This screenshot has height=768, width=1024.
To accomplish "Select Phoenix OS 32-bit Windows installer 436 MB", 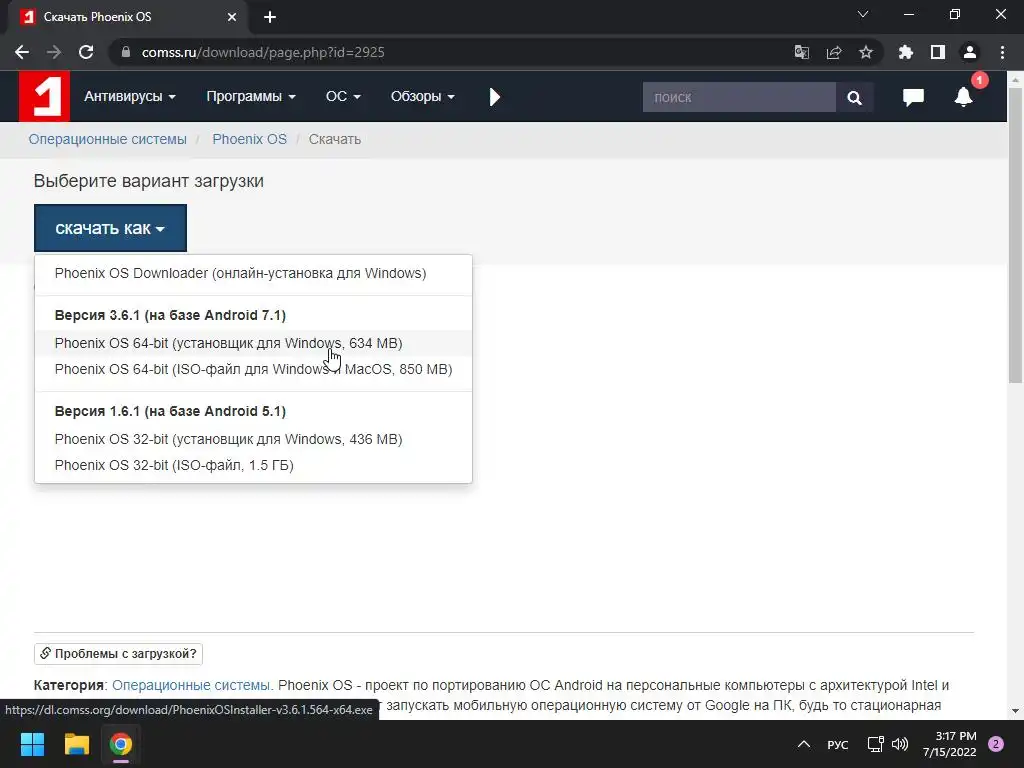I will tap(253, 439).
